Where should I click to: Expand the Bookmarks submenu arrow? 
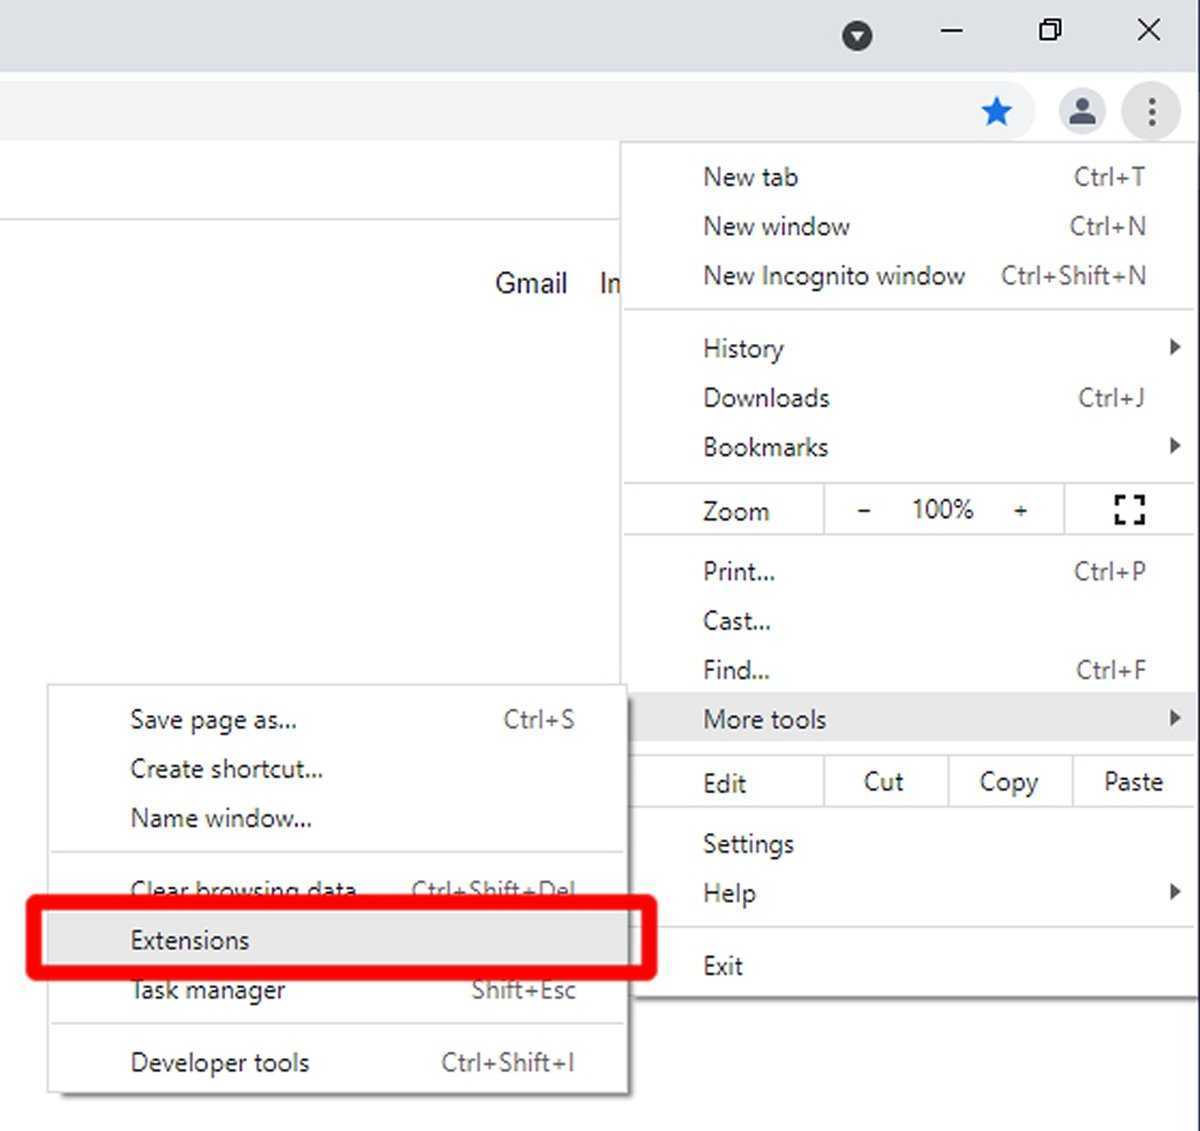(x=1174, y=446)
